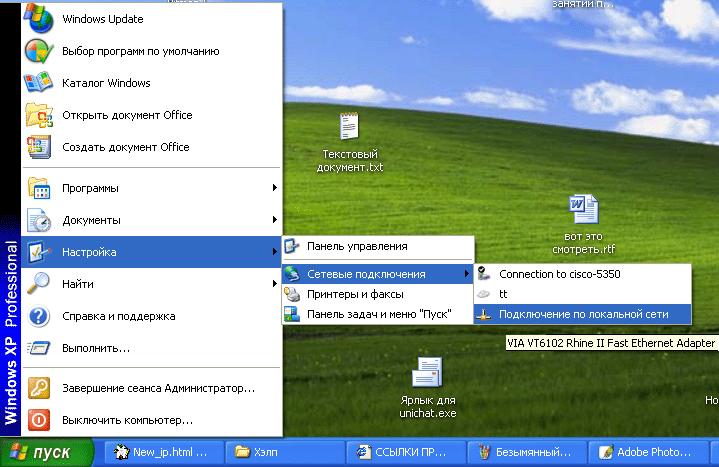This screenshot has height=467, width=719.
Task: Click the Создать документ Office icon
Action: pos(39,147)
